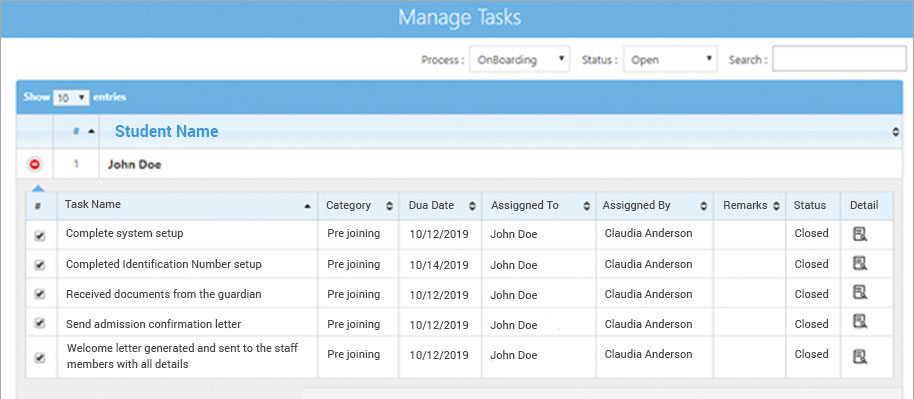The height and width of the screenshot is (399, 914).
Task: Click task name 'Complete system setup'
Action: [x=125, y=233]
